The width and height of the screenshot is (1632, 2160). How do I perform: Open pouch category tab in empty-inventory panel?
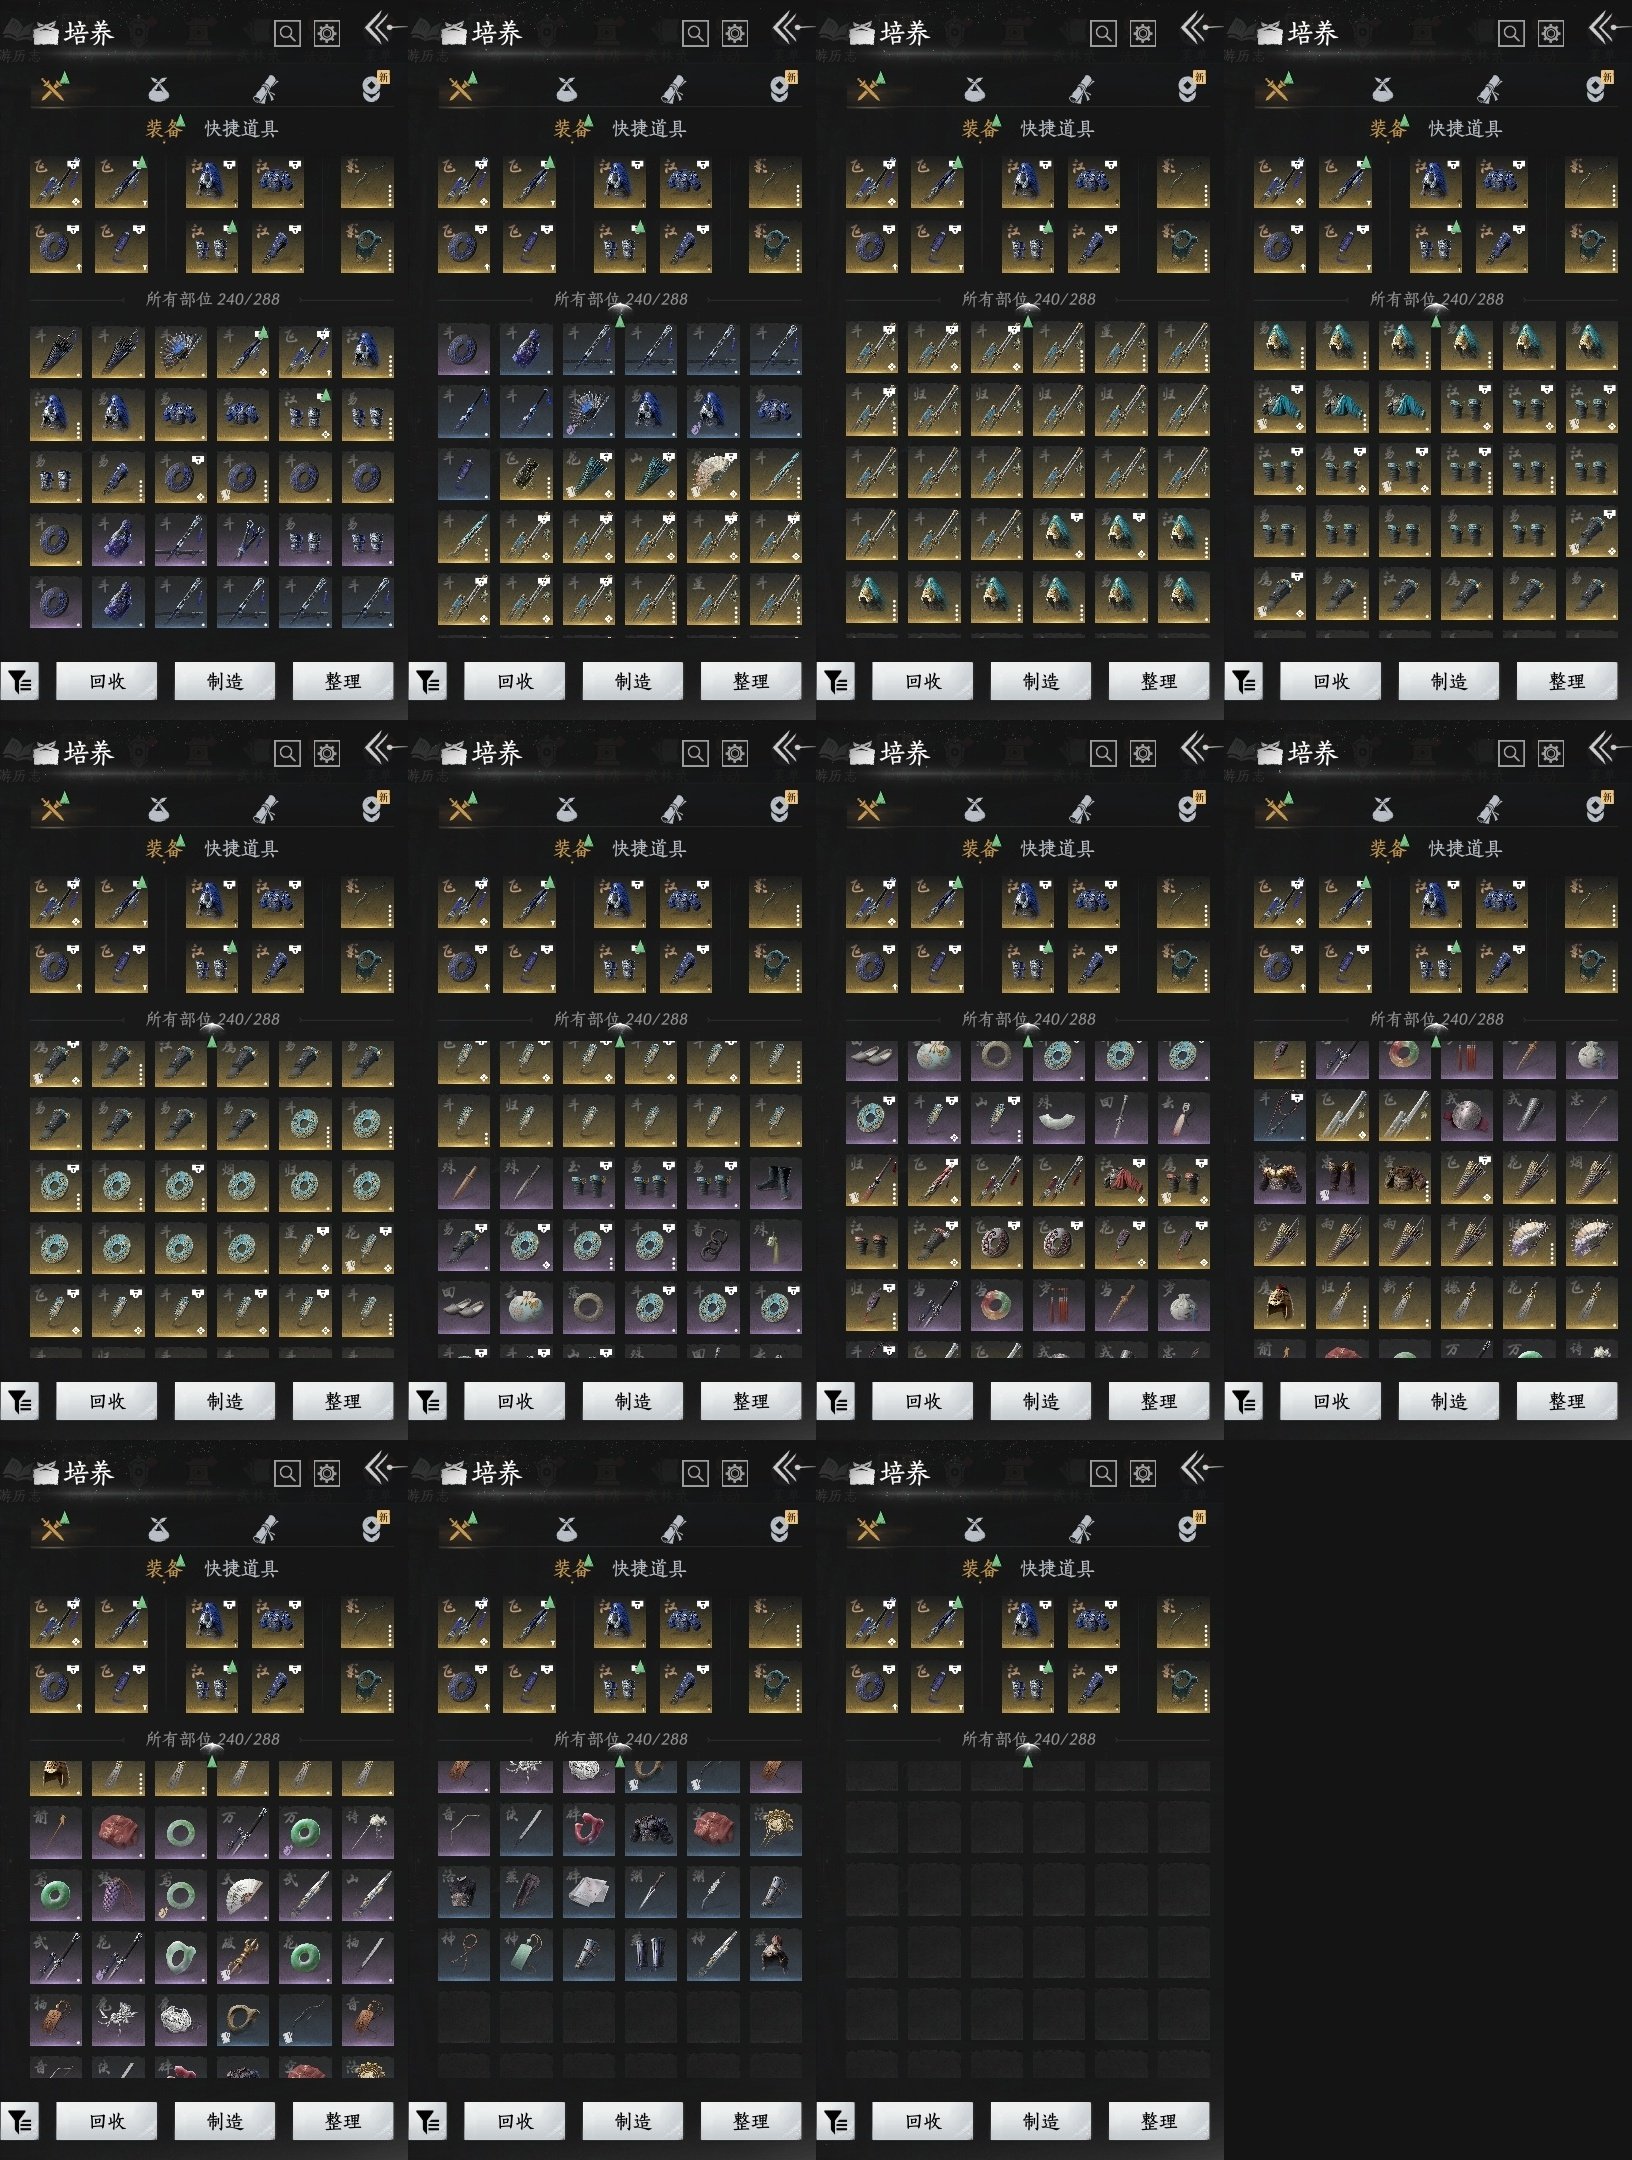(974, 1529)
